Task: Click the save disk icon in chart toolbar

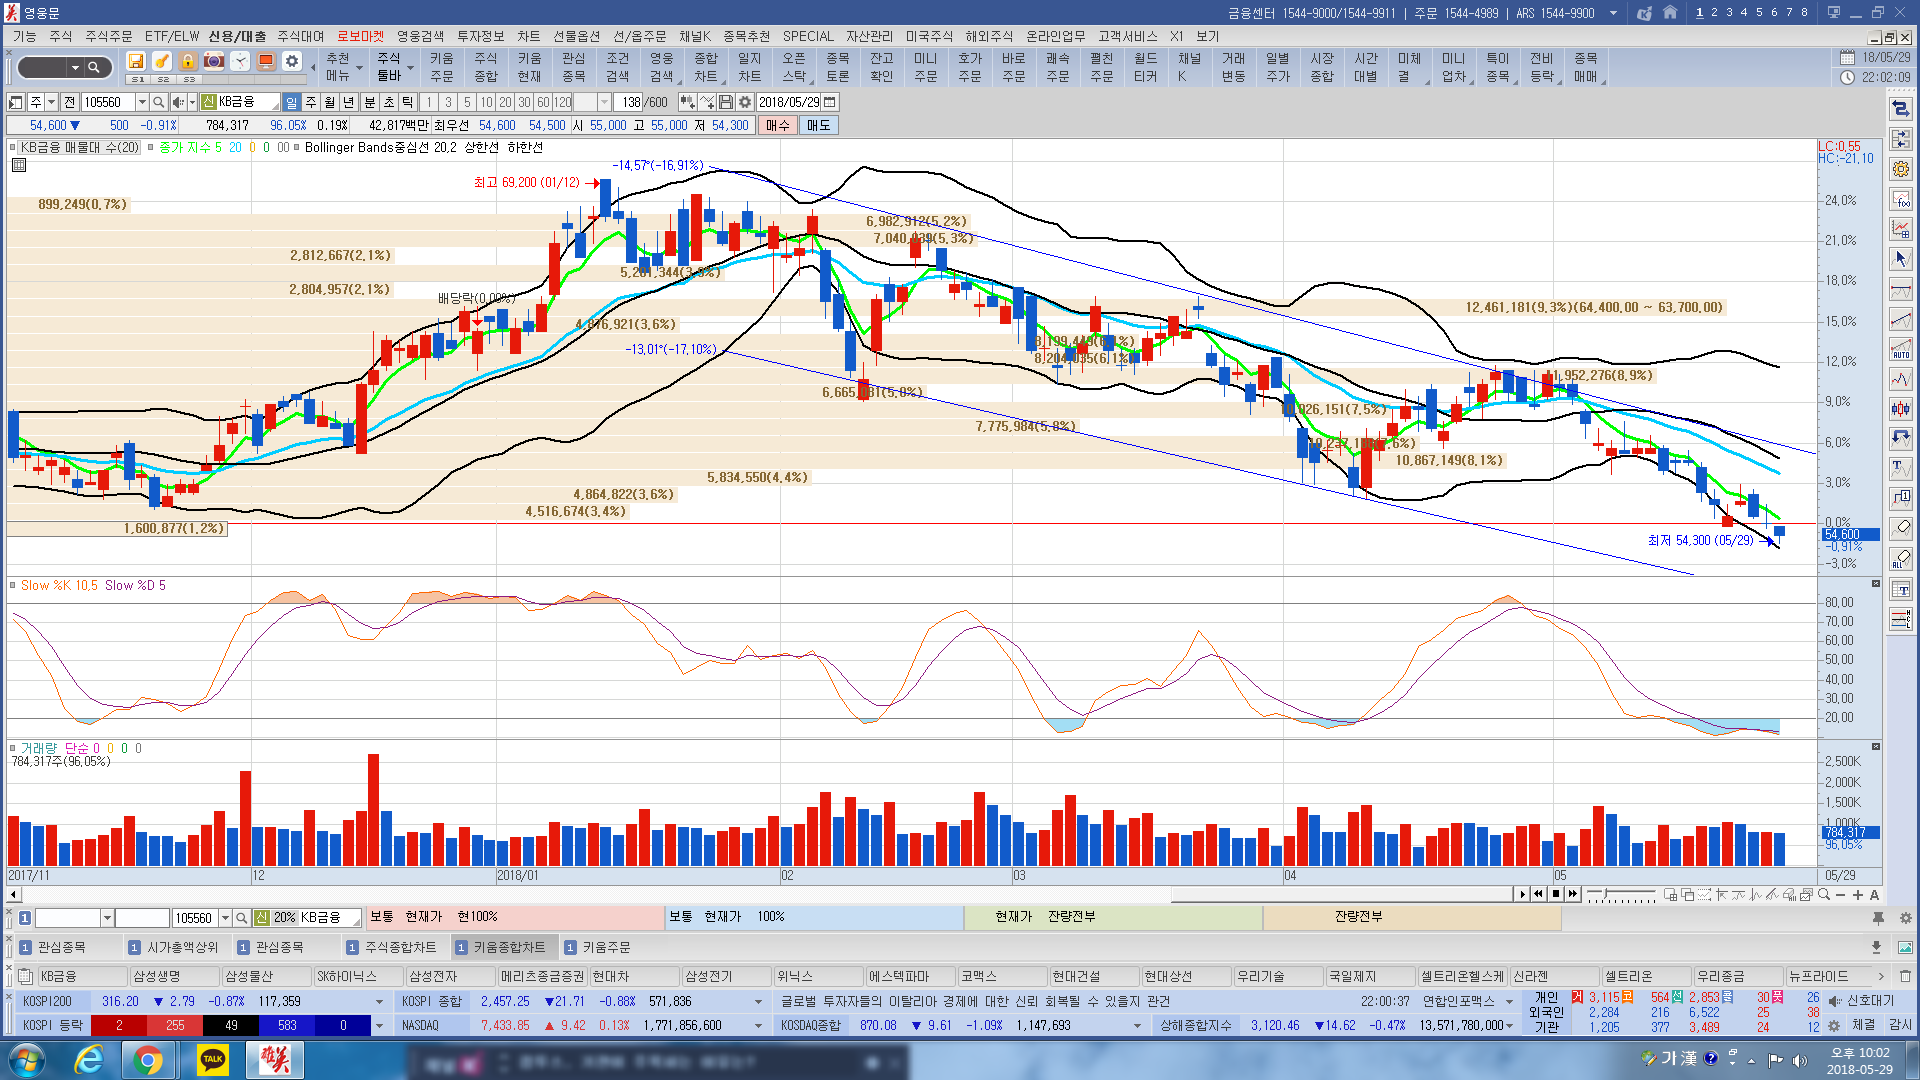Action: pos(726,102)
